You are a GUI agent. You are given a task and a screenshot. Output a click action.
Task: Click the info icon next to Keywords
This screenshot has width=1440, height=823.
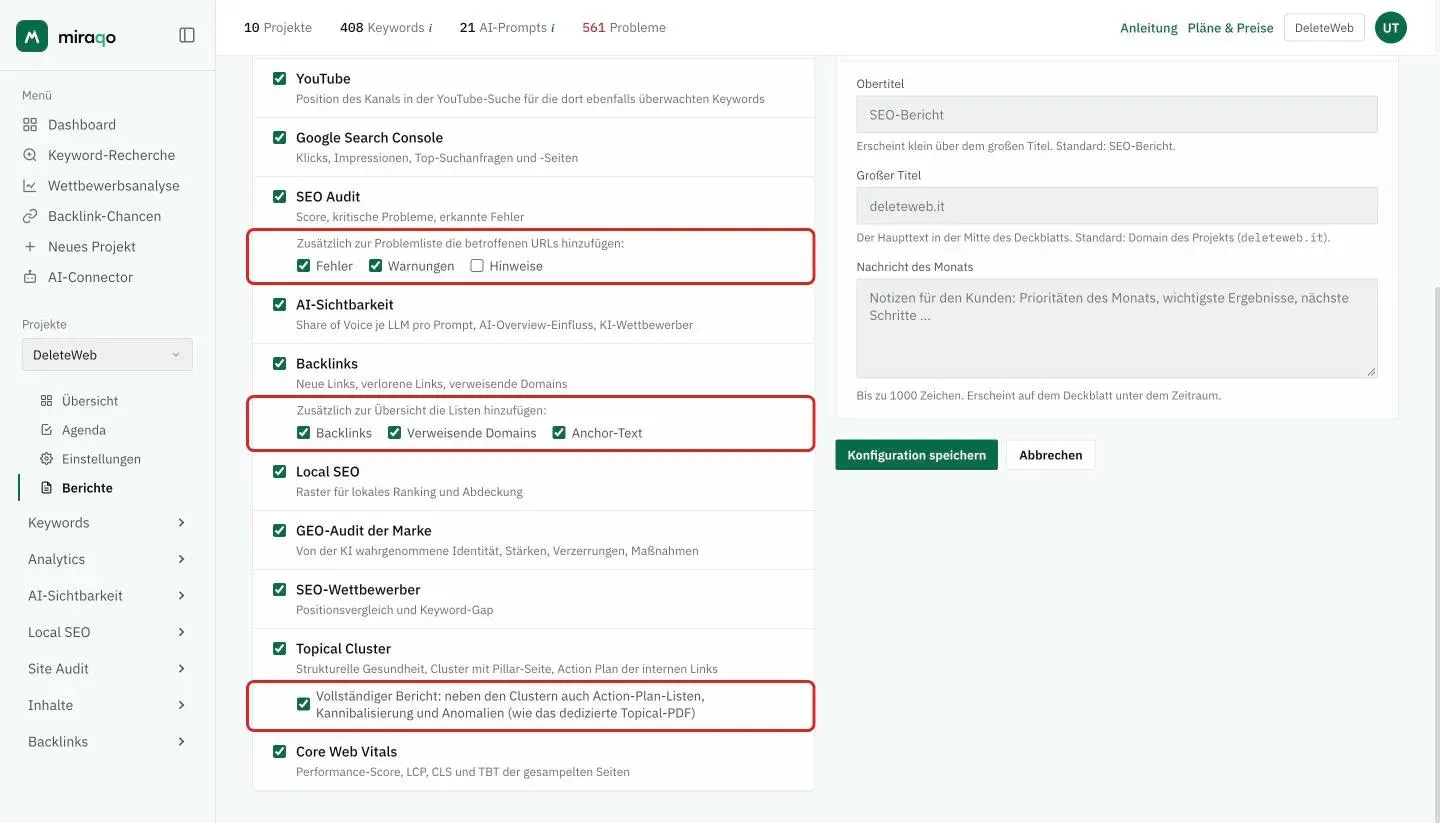point(431,28)
